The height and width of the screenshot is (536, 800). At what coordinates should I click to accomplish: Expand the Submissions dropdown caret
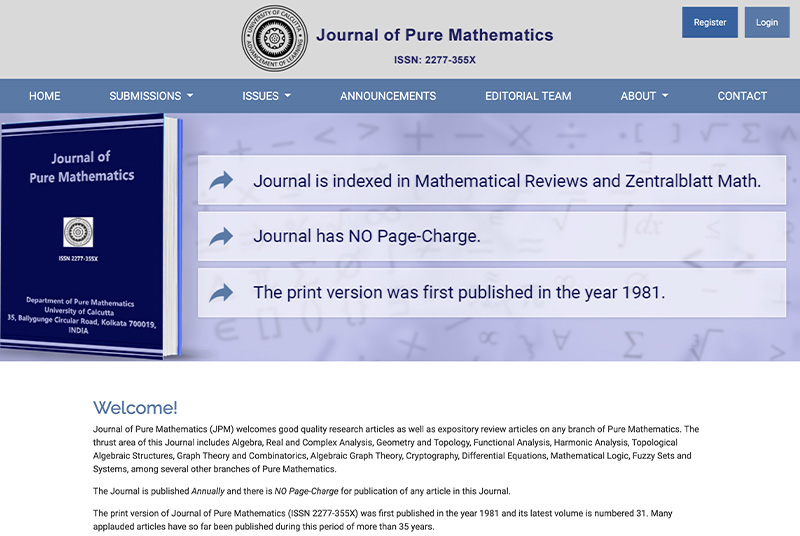(x=190, y=95)
